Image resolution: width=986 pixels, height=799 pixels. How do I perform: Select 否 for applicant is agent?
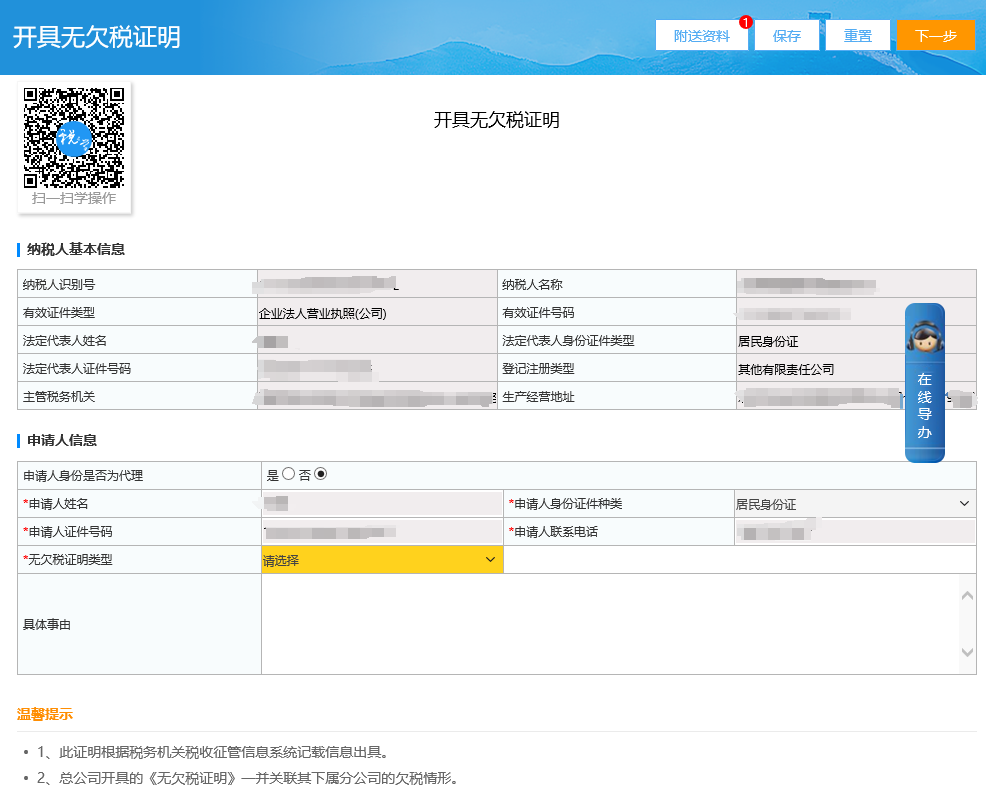[321, 474]
